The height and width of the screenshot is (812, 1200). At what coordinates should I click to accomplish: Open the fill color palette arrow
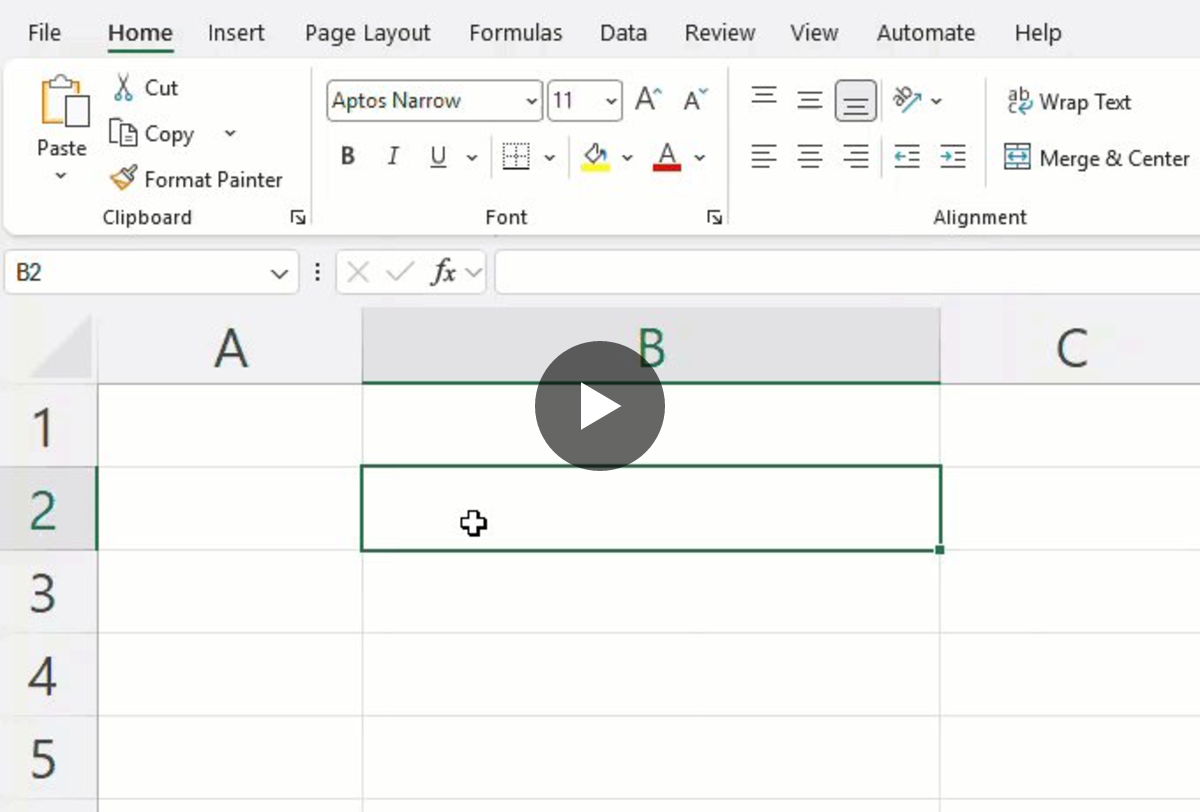[627, 157]
